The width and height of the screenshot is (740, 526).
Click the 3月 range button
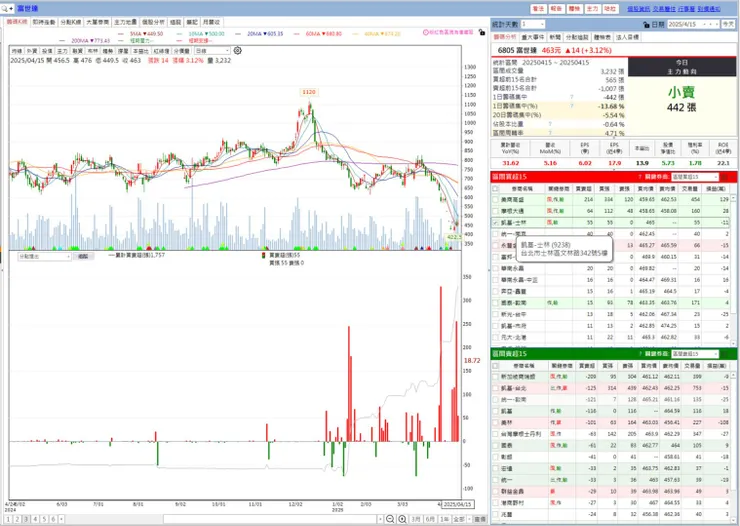(x=415, y=519)
